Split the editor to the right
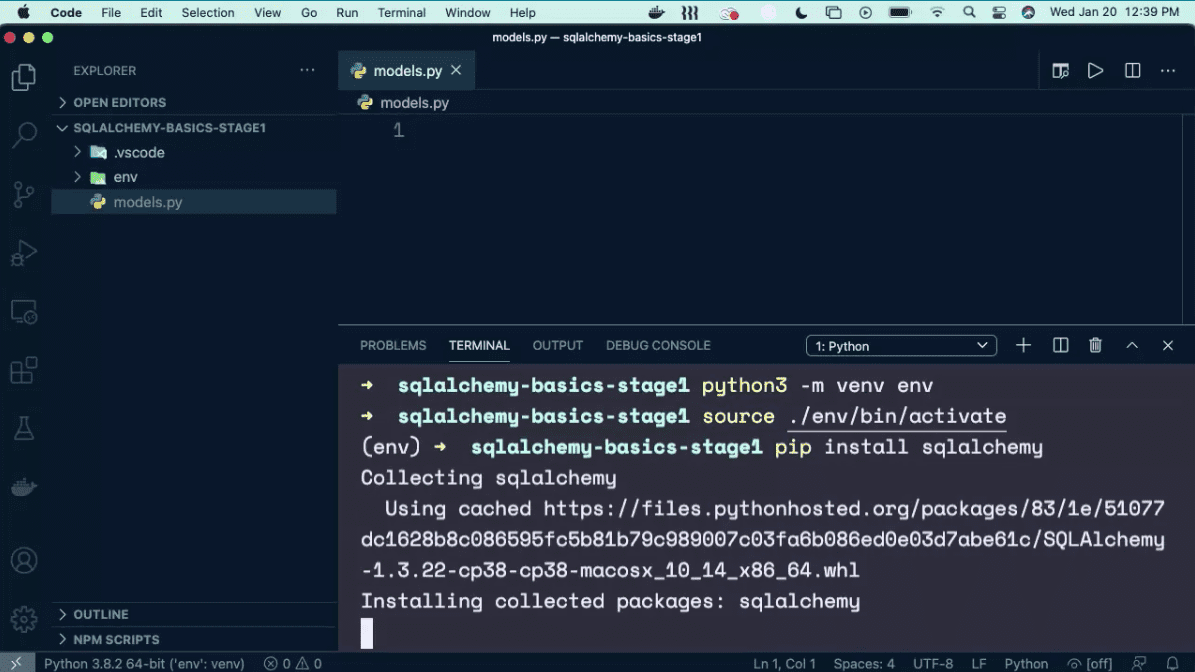This screenshot has height=672, width=1195. click(x=1133, y=71)
